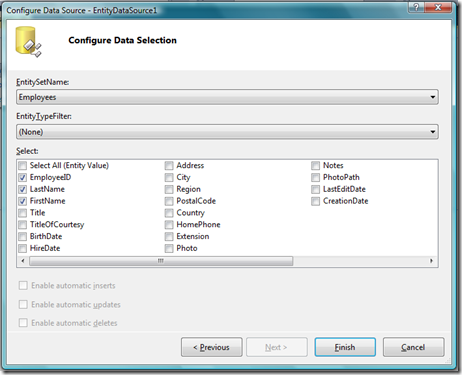Check the Notes checkbox

315,166
